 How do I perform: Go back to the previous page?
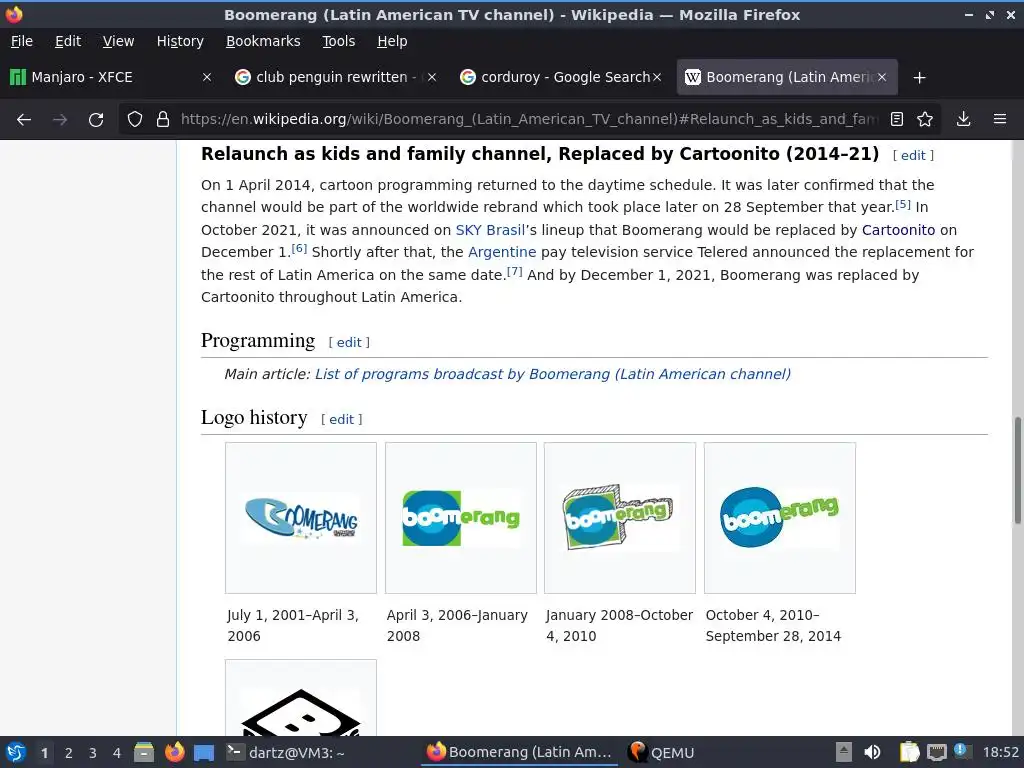click(x=24, y=120)
